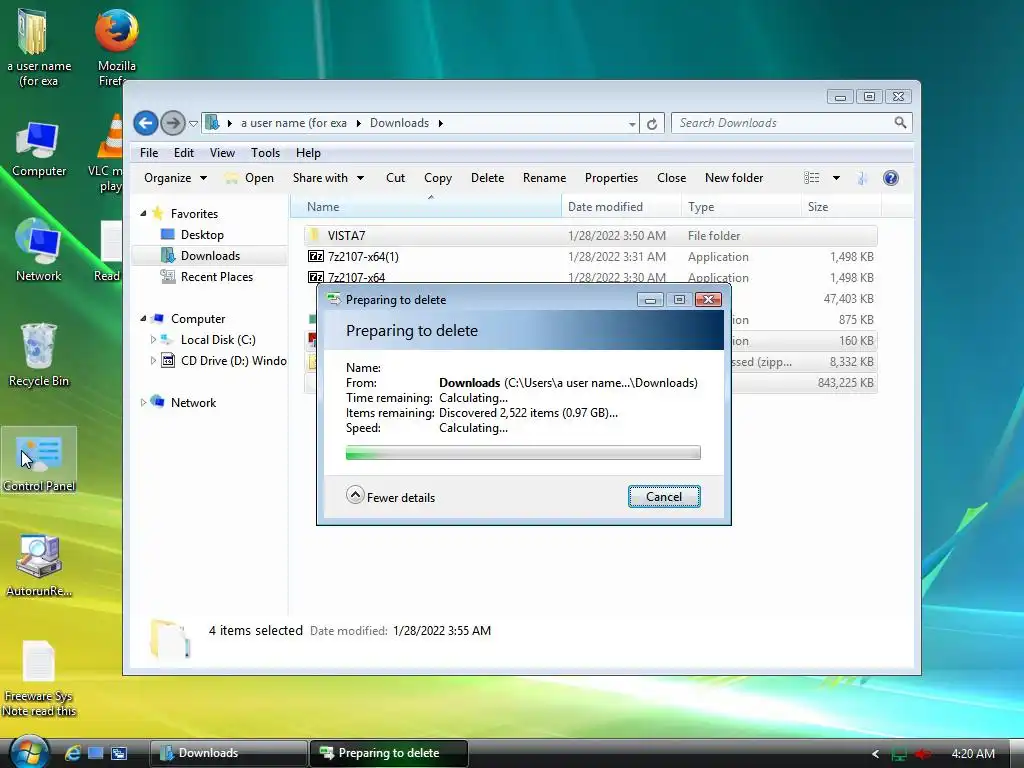Click the Forward navigation arrow
This screenshot has height=768, width=1024.
click(x=172, y=123)
